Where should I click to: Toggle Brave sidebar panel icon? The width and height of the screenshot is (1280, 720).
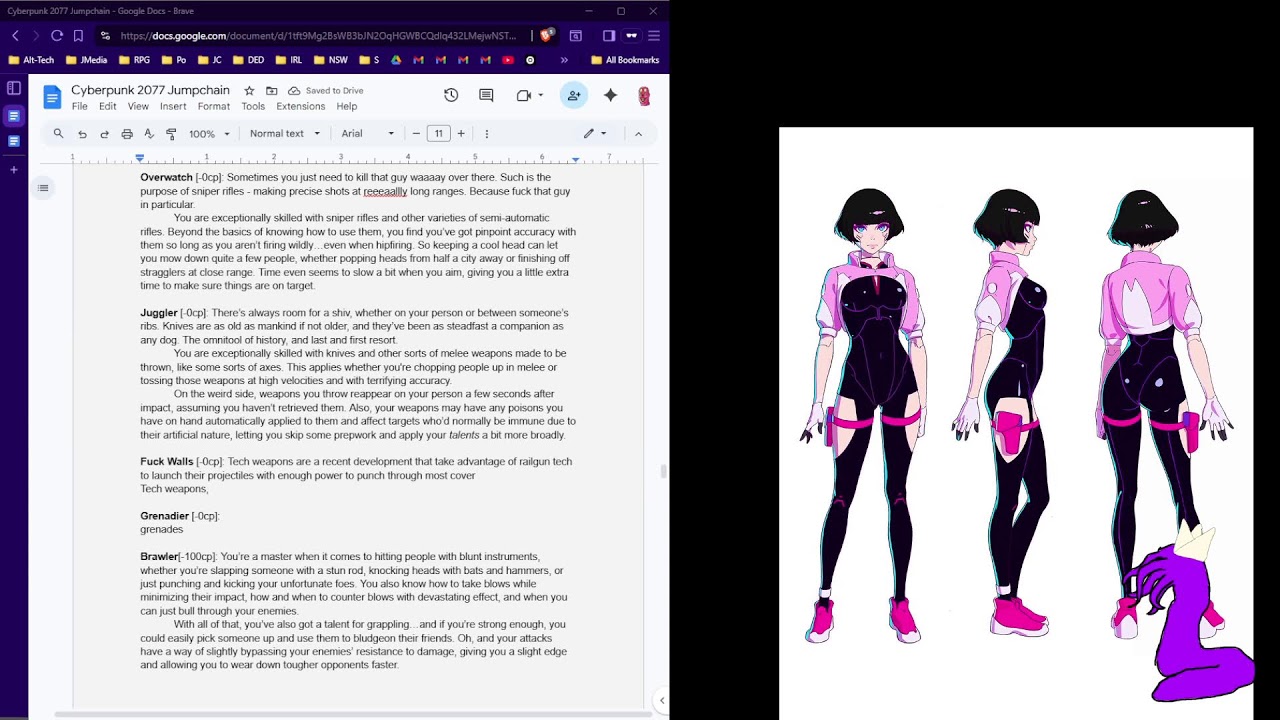click(609, 35)
